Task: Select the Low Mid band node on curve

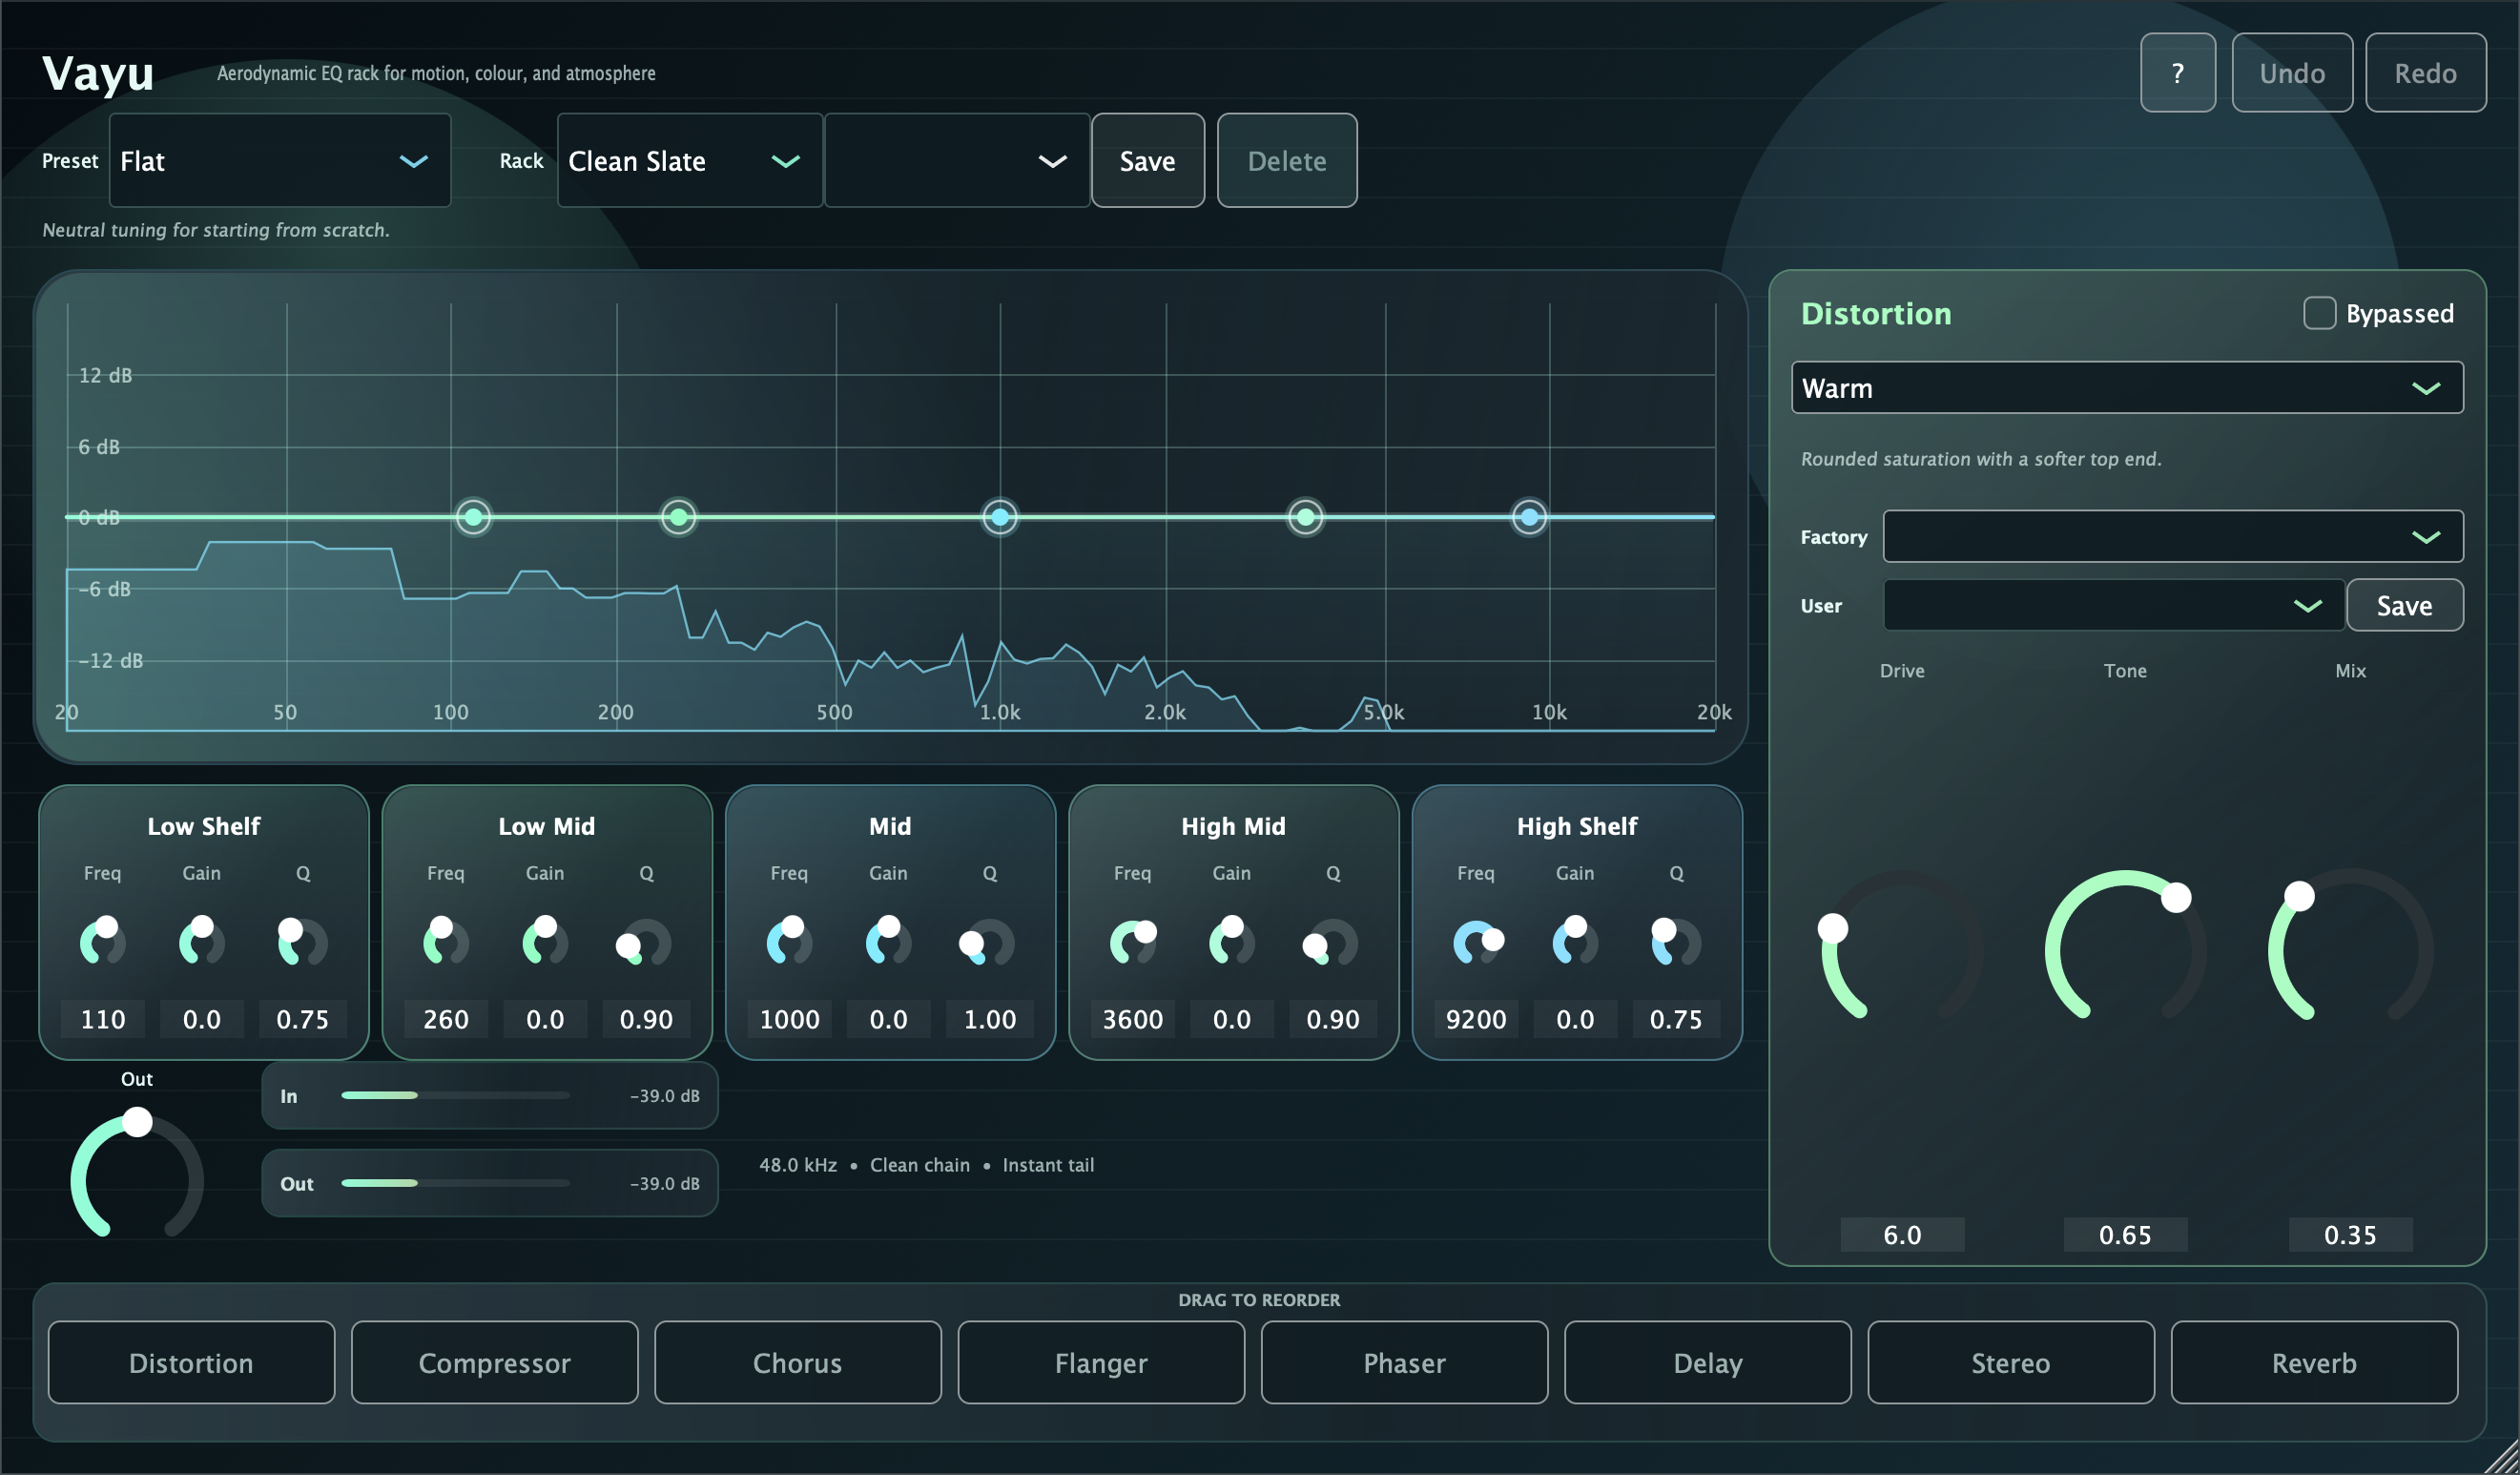Action: (678, 517)
